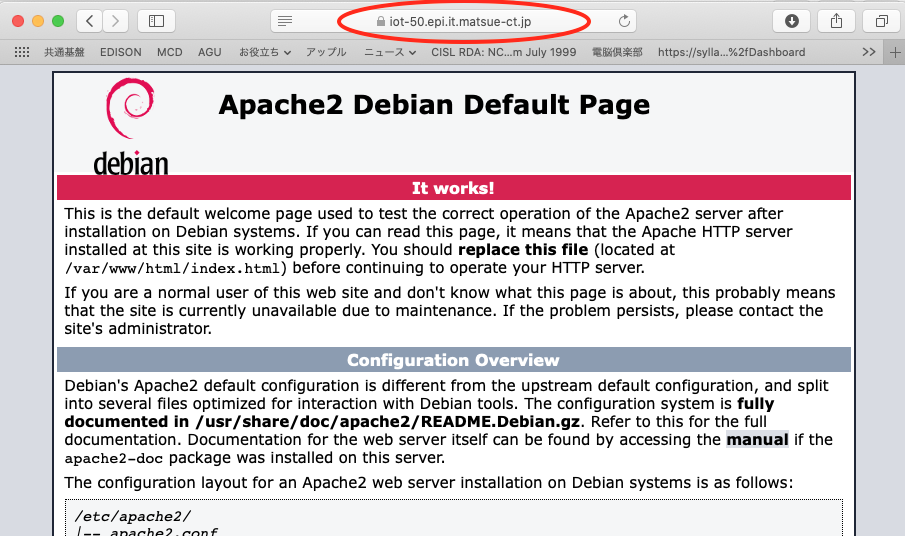Image resolution: width=905 pixels, height=536 pixels.
Task: Open the Downloads popover
Action: (792, 21)
